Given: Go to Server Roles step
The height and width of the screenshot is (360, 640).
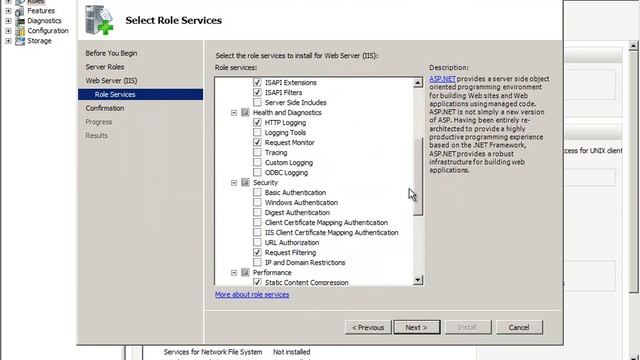Looking at the screenshot, I should click(105, 67).
